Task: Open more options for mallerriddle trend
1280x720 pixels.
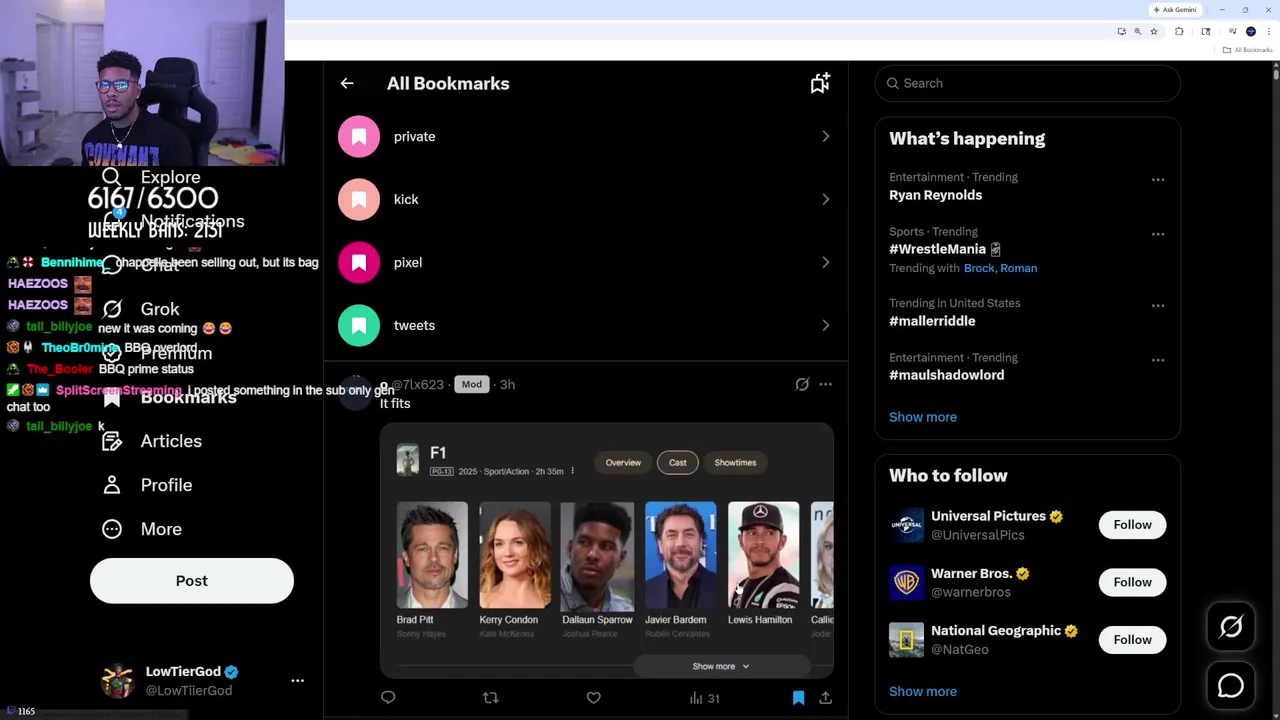Action: tap(1158, 306)
